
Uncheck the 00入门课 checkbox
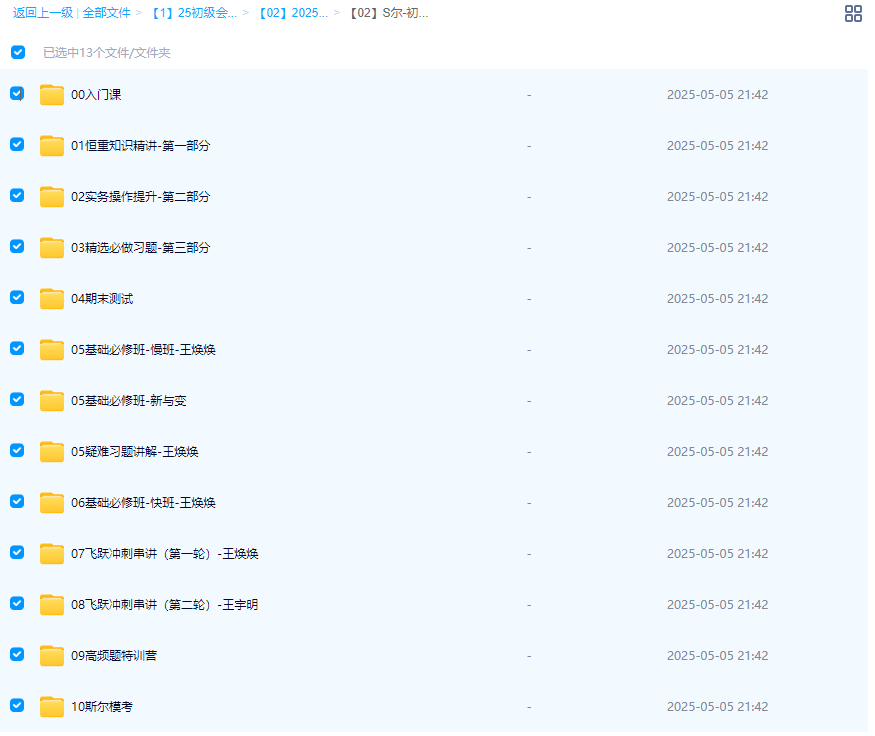tap(17, 93)
